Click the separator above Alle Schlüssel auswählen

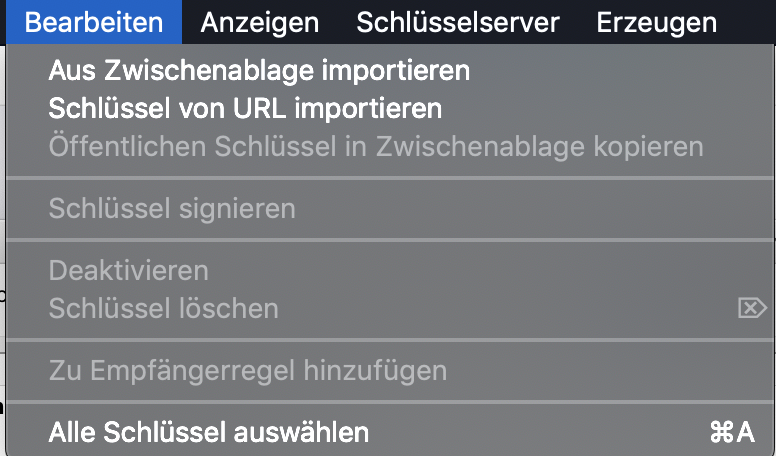[390, 402]
